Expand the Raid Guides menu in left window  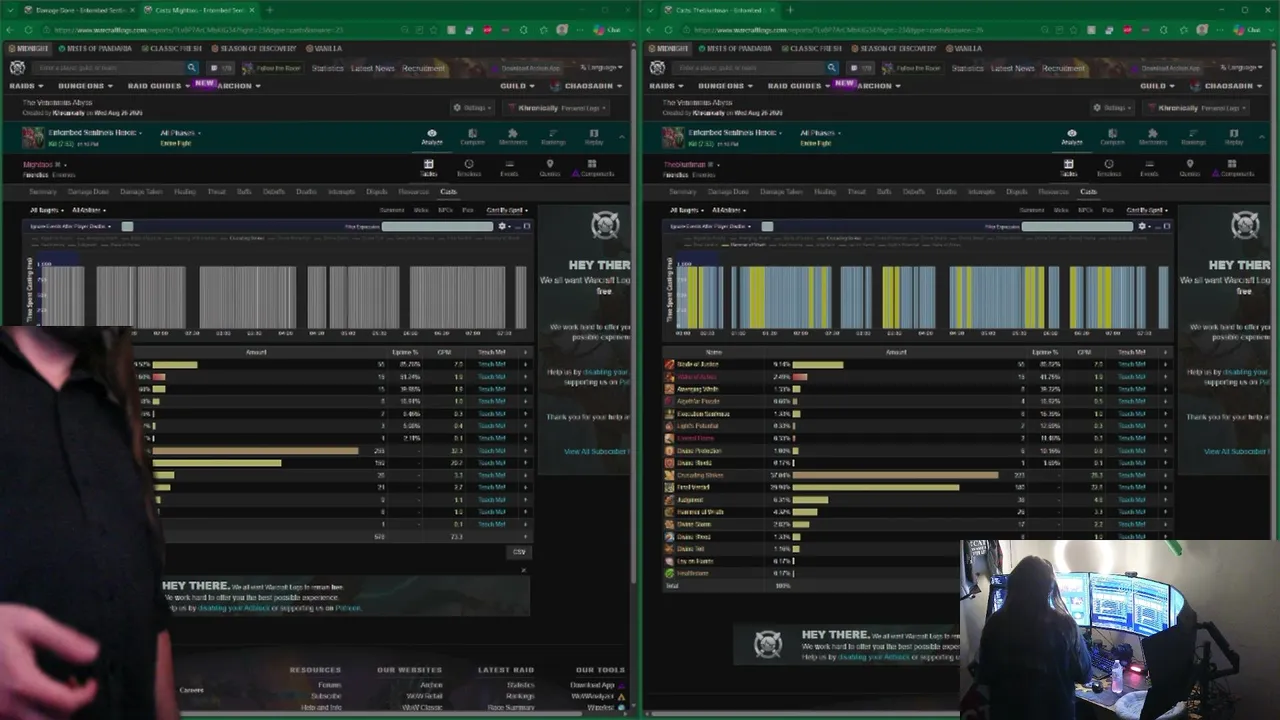tap(157, 86)
